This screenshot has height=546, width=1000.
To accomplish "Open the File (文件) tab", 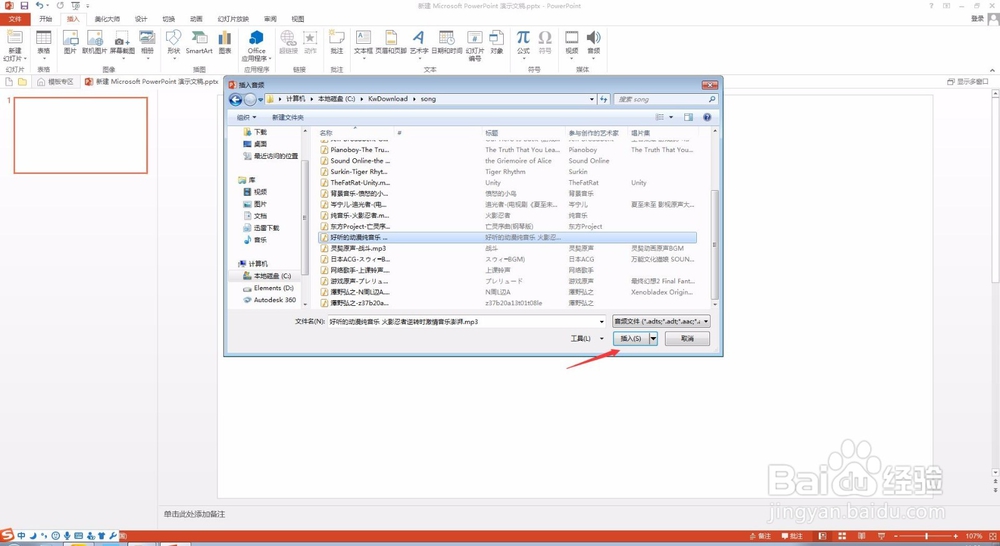I will pyautogui.click(x=15, y=19).
